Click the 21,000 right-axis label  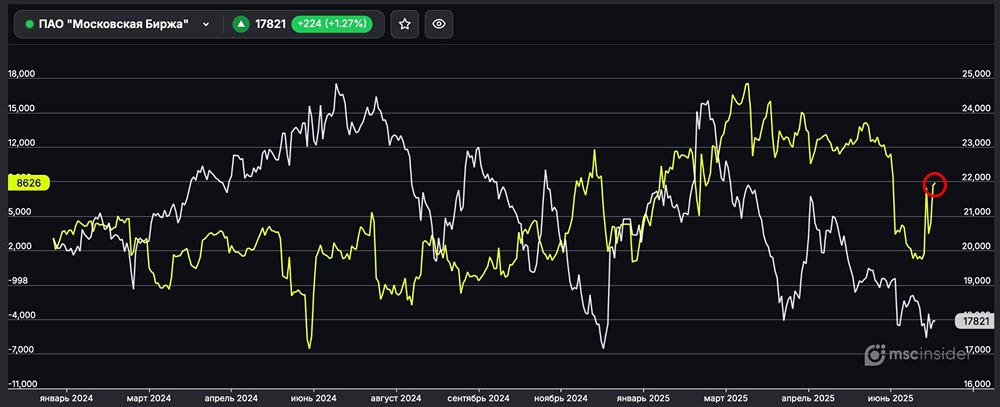pos(976,212)
